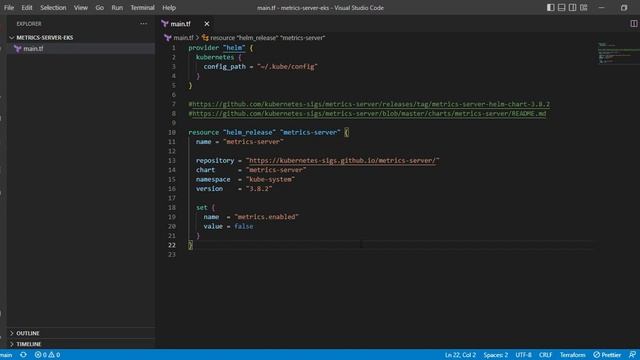Screen dimensions: 640x360
Task: Click "metrics.enabled" string
Action: tap(267, 217)
